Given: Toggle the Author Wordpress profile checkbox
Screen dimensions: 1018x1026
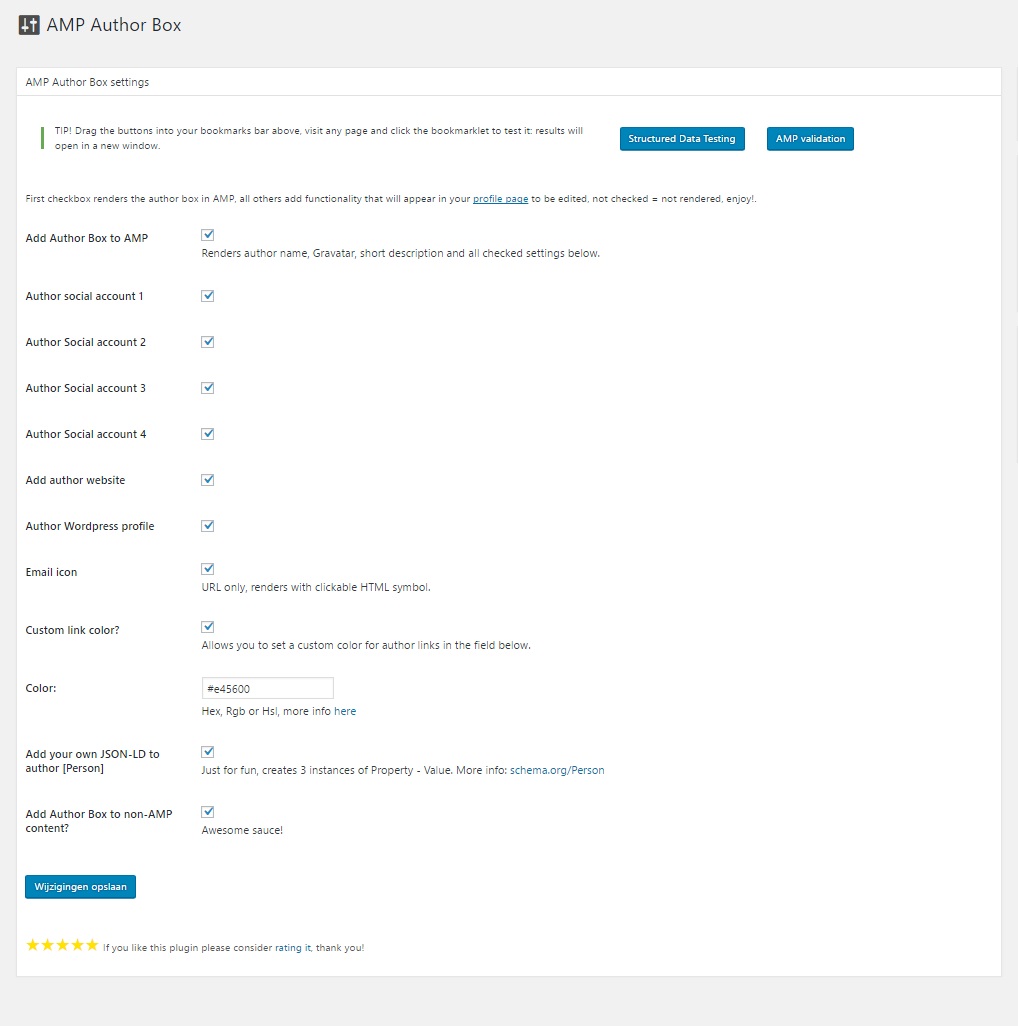Looking at the screenshot, I should click(207, 525).
